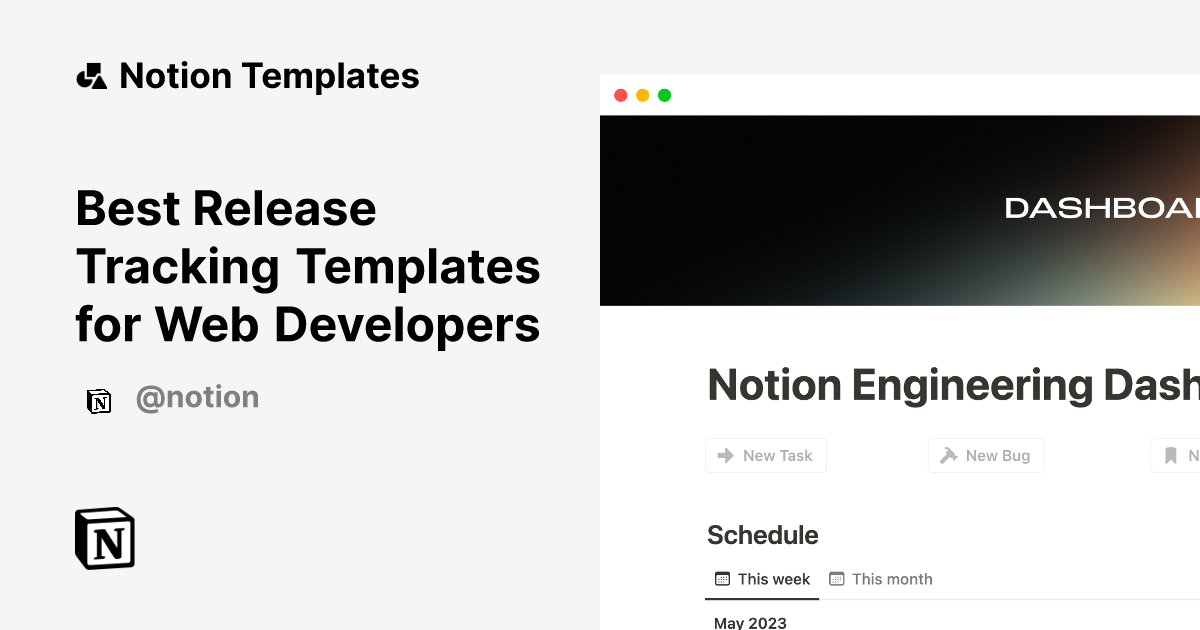Select the May 2023 schedule entry
The image size is (1200, 630).
(x=750, y=623)
